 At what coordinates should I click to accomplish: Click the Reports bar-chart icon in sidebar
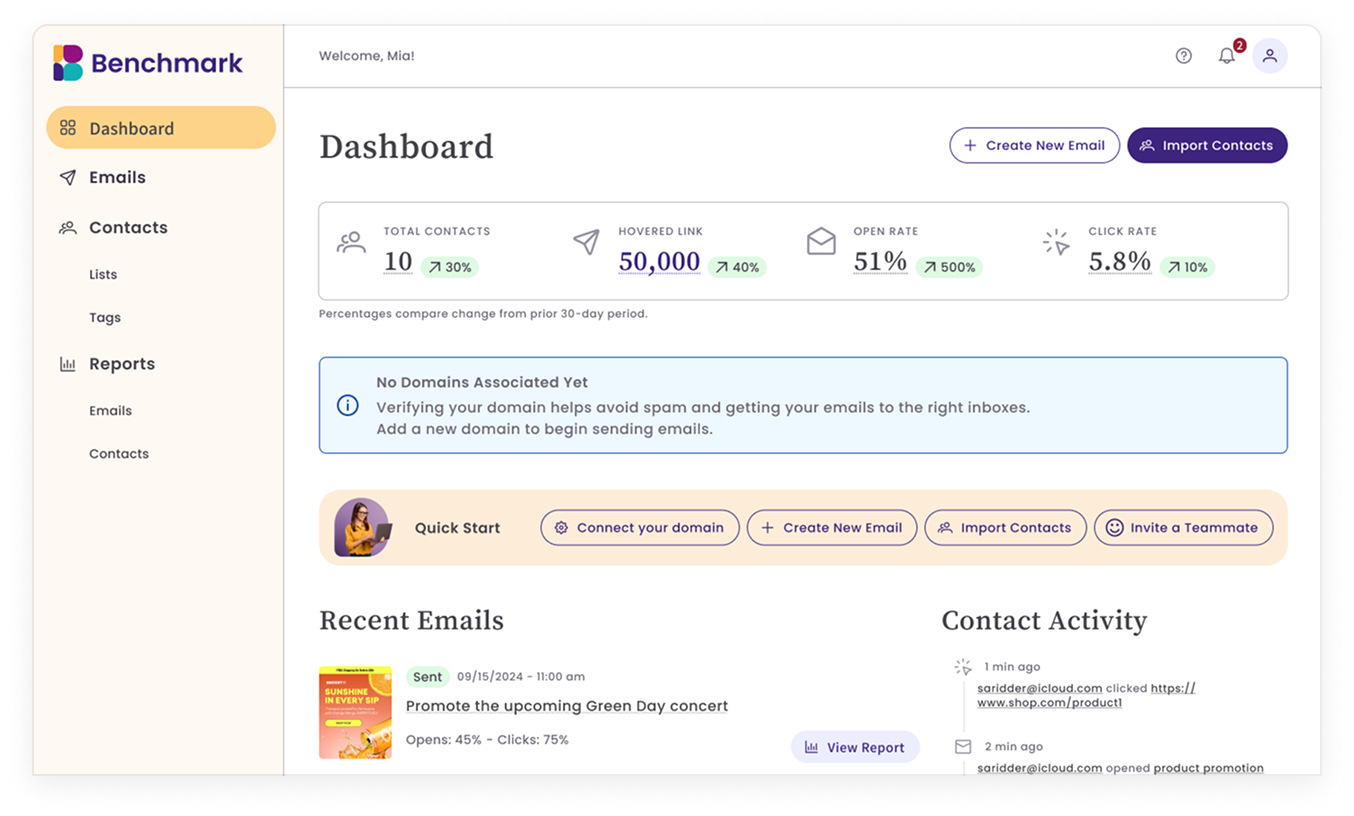[x=67, y=363]
